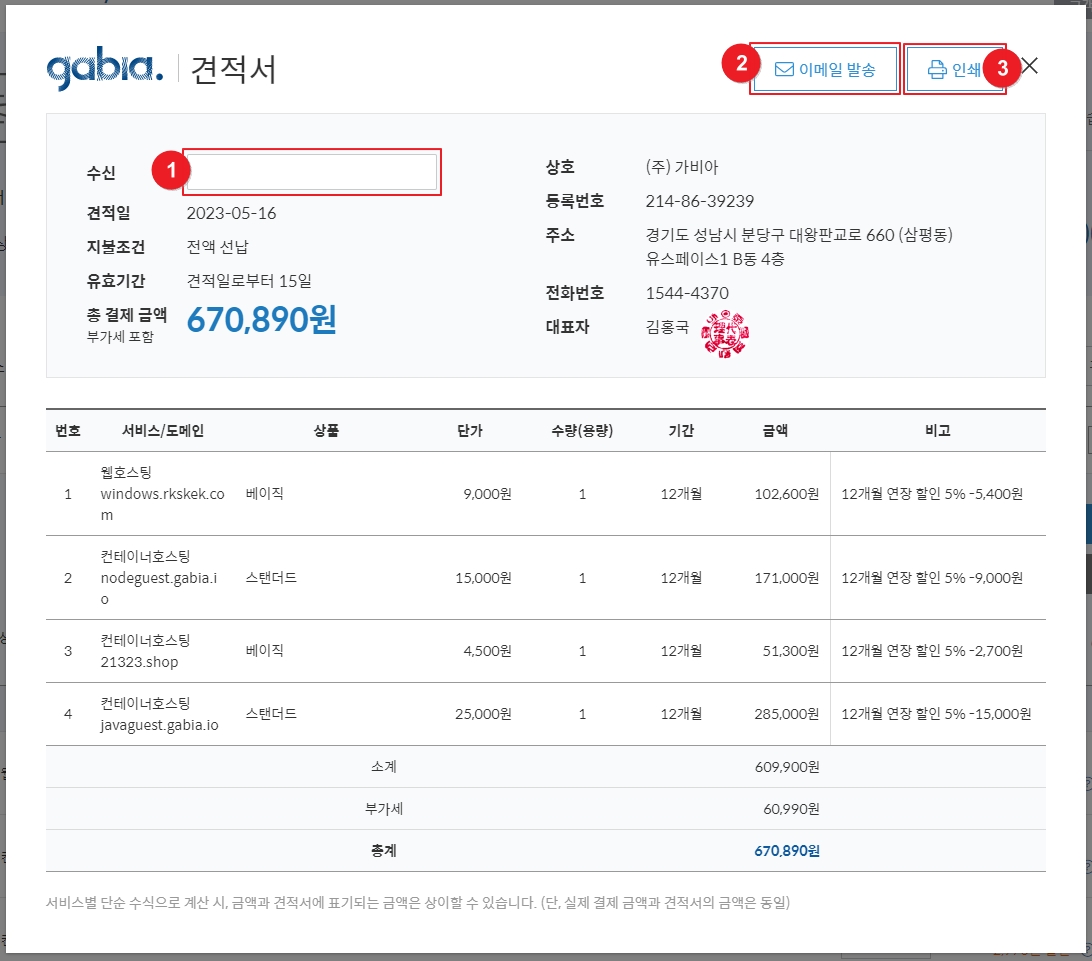1092x961 pixels.
Task: Click the 25,000원 unit price cell
Action: tap(483, 714)
